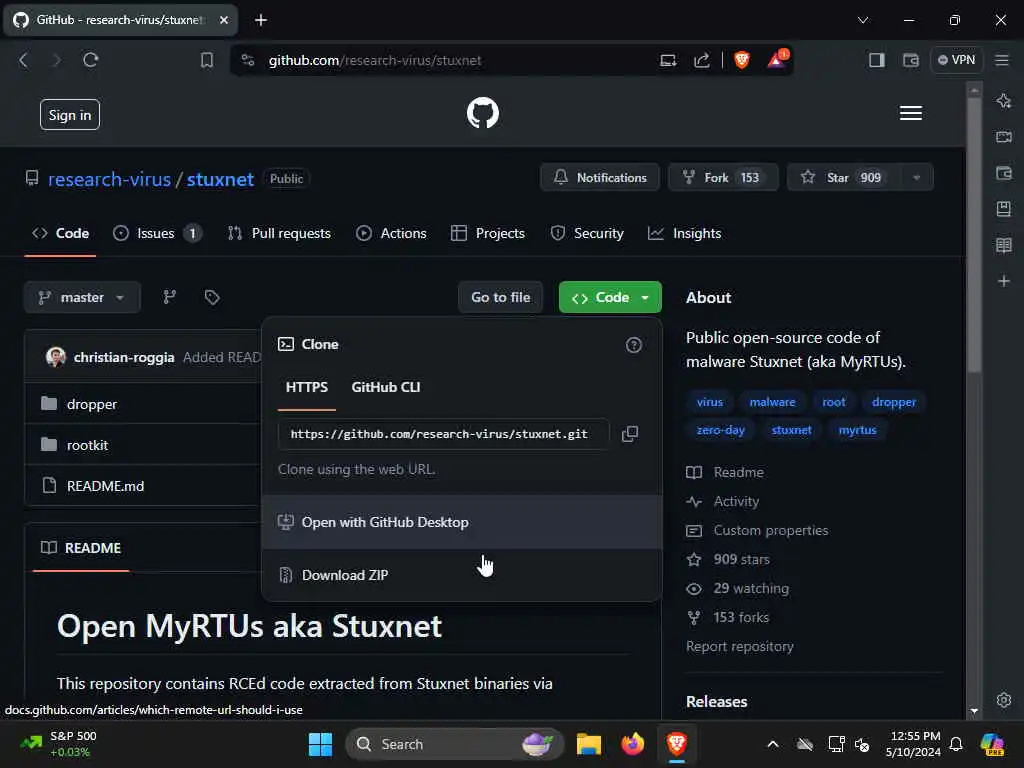Open the dropper folder
Image resolution: width=1024 pixels, height=768 pixels.
(x=92, y=404)
